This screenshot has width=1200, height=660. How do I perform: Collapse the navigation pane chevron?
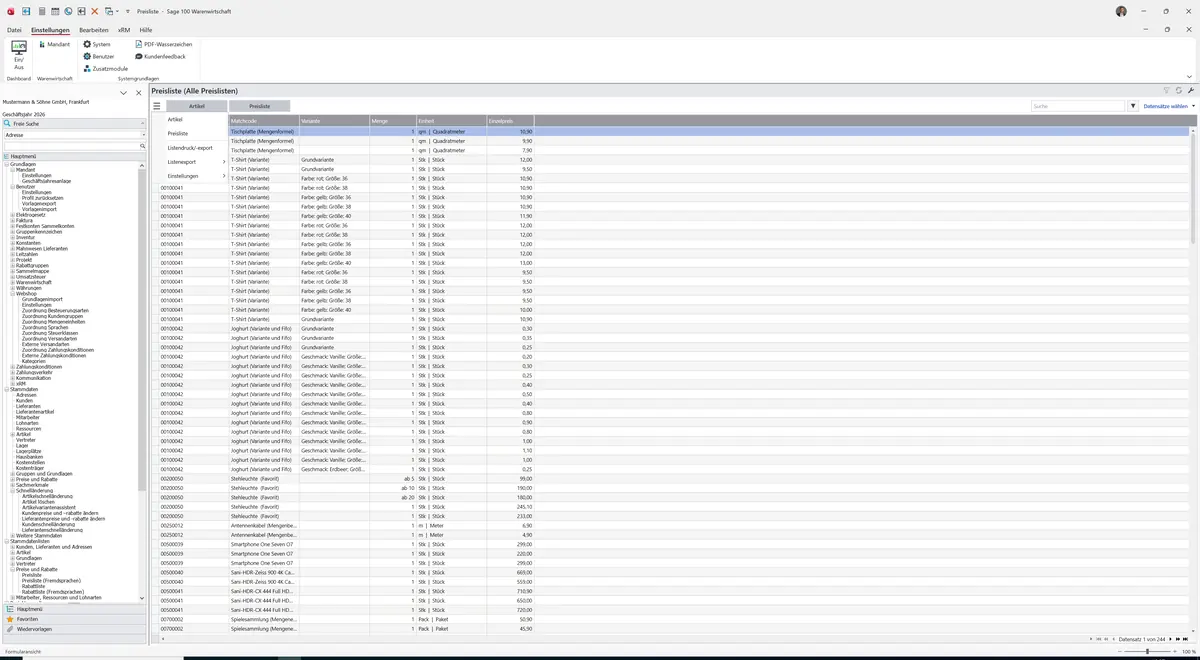click(123, 93)
